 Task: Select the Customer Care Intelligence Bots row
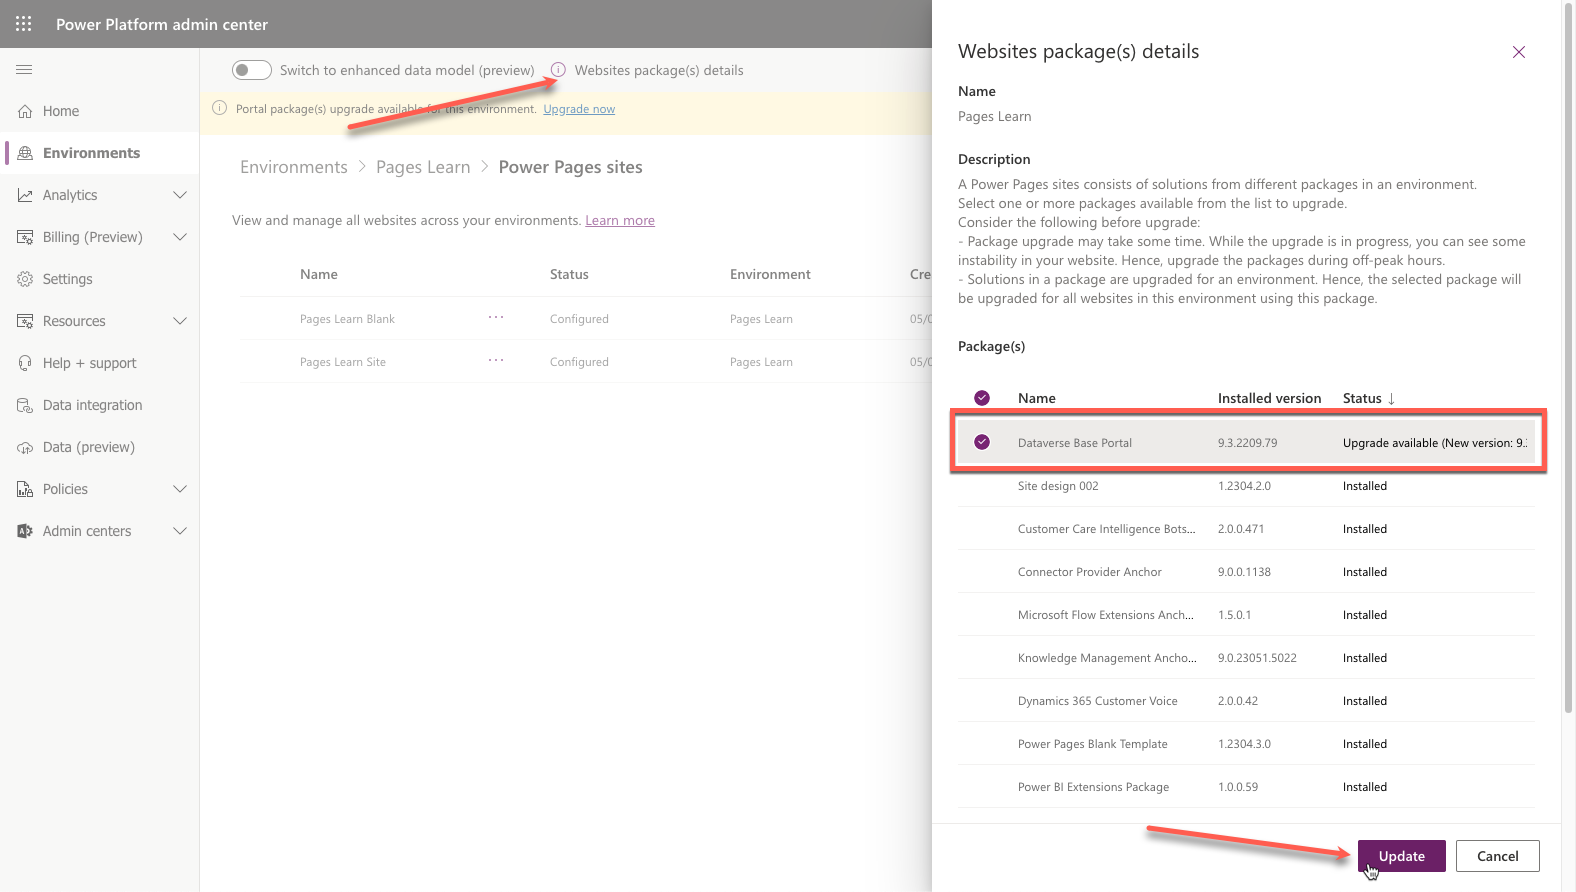pos(1246,529)
